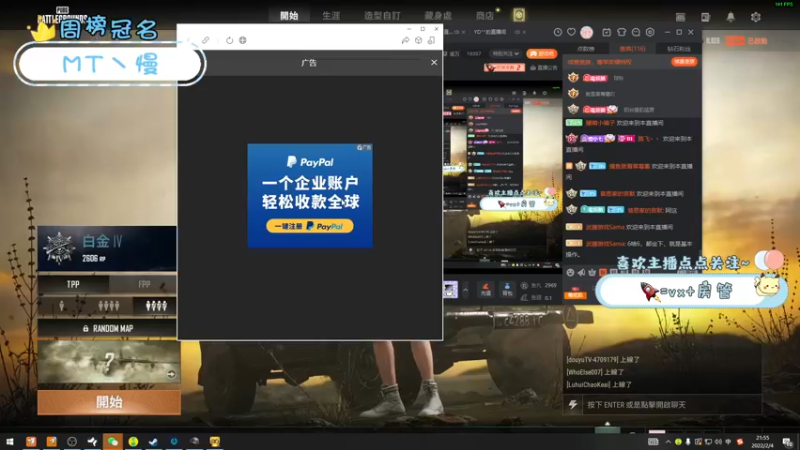Click the orange pill button in chat banner

[x=684, y=62]
